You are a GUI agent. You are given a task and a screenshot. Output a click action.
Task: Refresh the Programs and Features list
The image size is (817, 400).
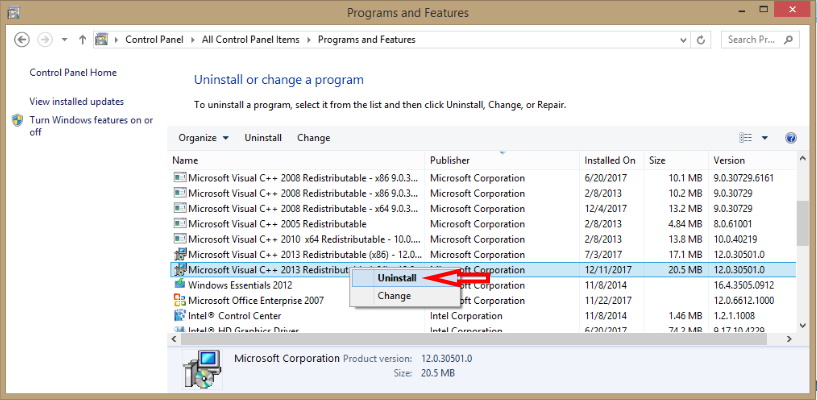pyautogui.click(x=701, y=40)
